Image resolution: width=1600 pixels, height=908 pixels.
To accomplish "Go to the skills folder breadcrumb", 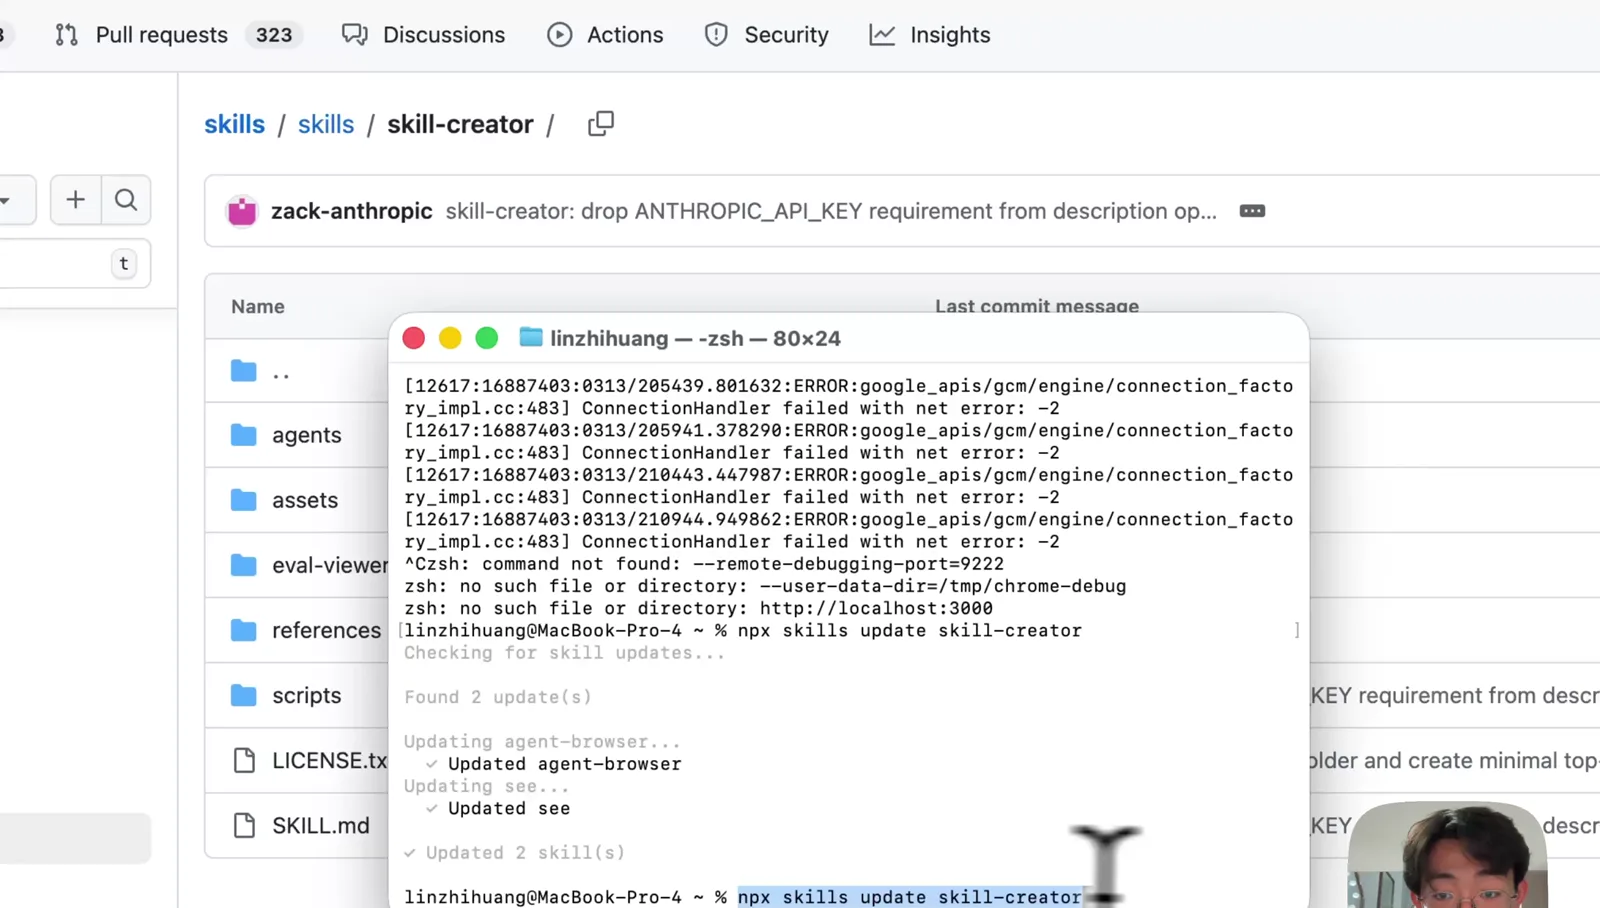I will [326, 124].
